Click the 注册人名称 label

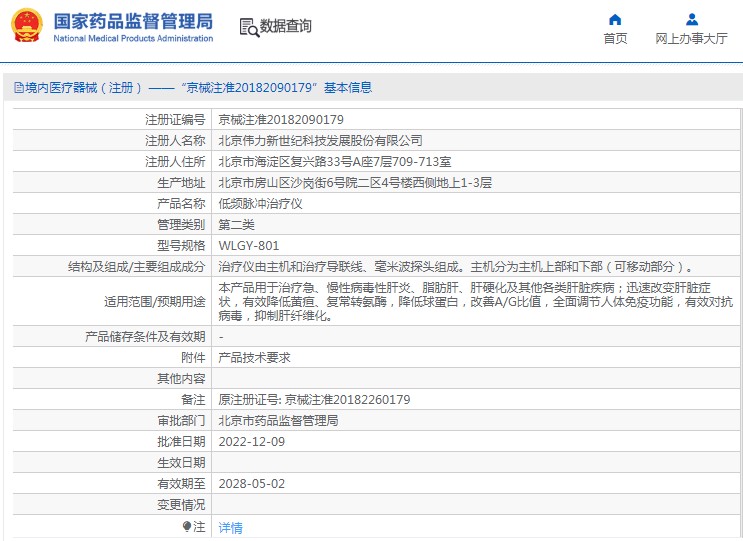click(x=175, y=141)
